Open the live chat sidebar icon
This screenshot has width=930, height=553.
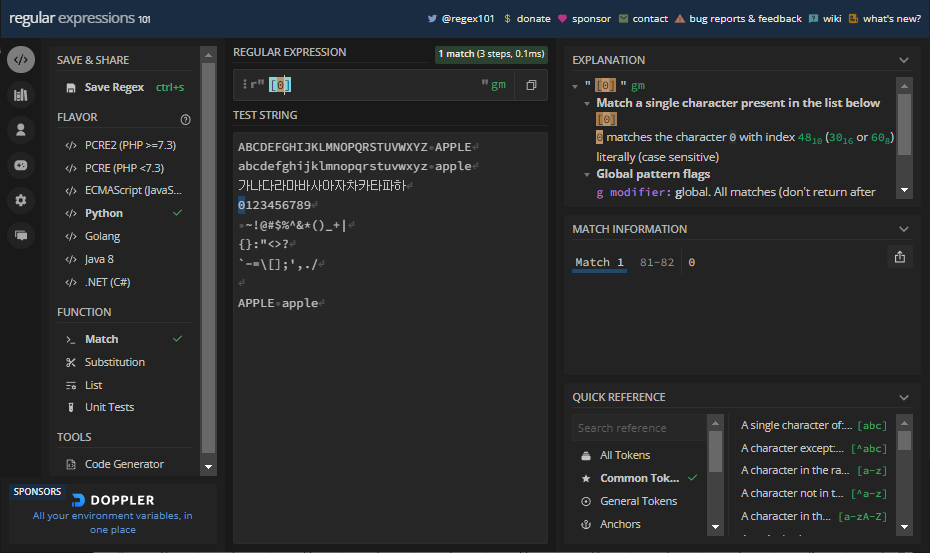[x=21, y=236]
